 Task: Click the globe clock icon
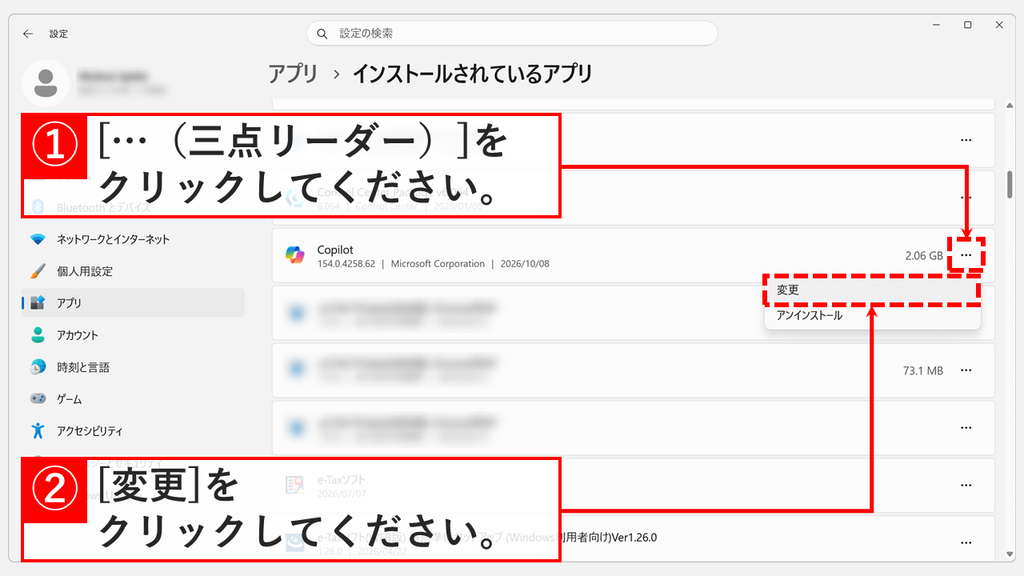tap(38, 367)
